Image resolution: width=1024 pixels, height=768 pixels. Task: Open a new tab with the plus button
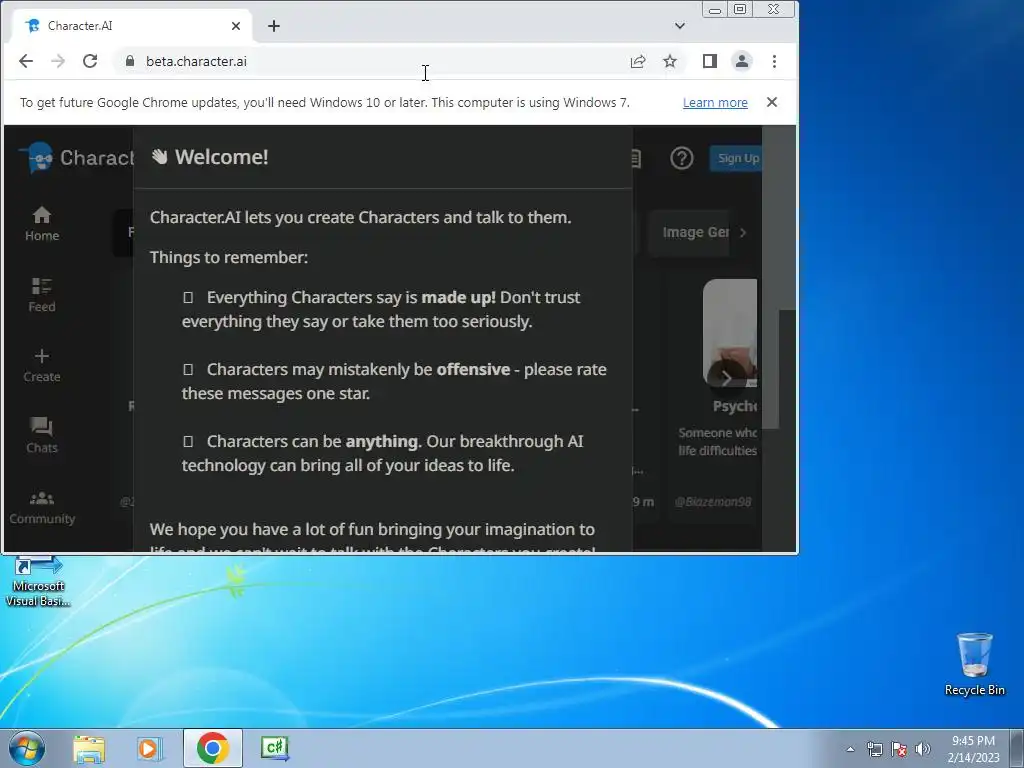[274, 26]
